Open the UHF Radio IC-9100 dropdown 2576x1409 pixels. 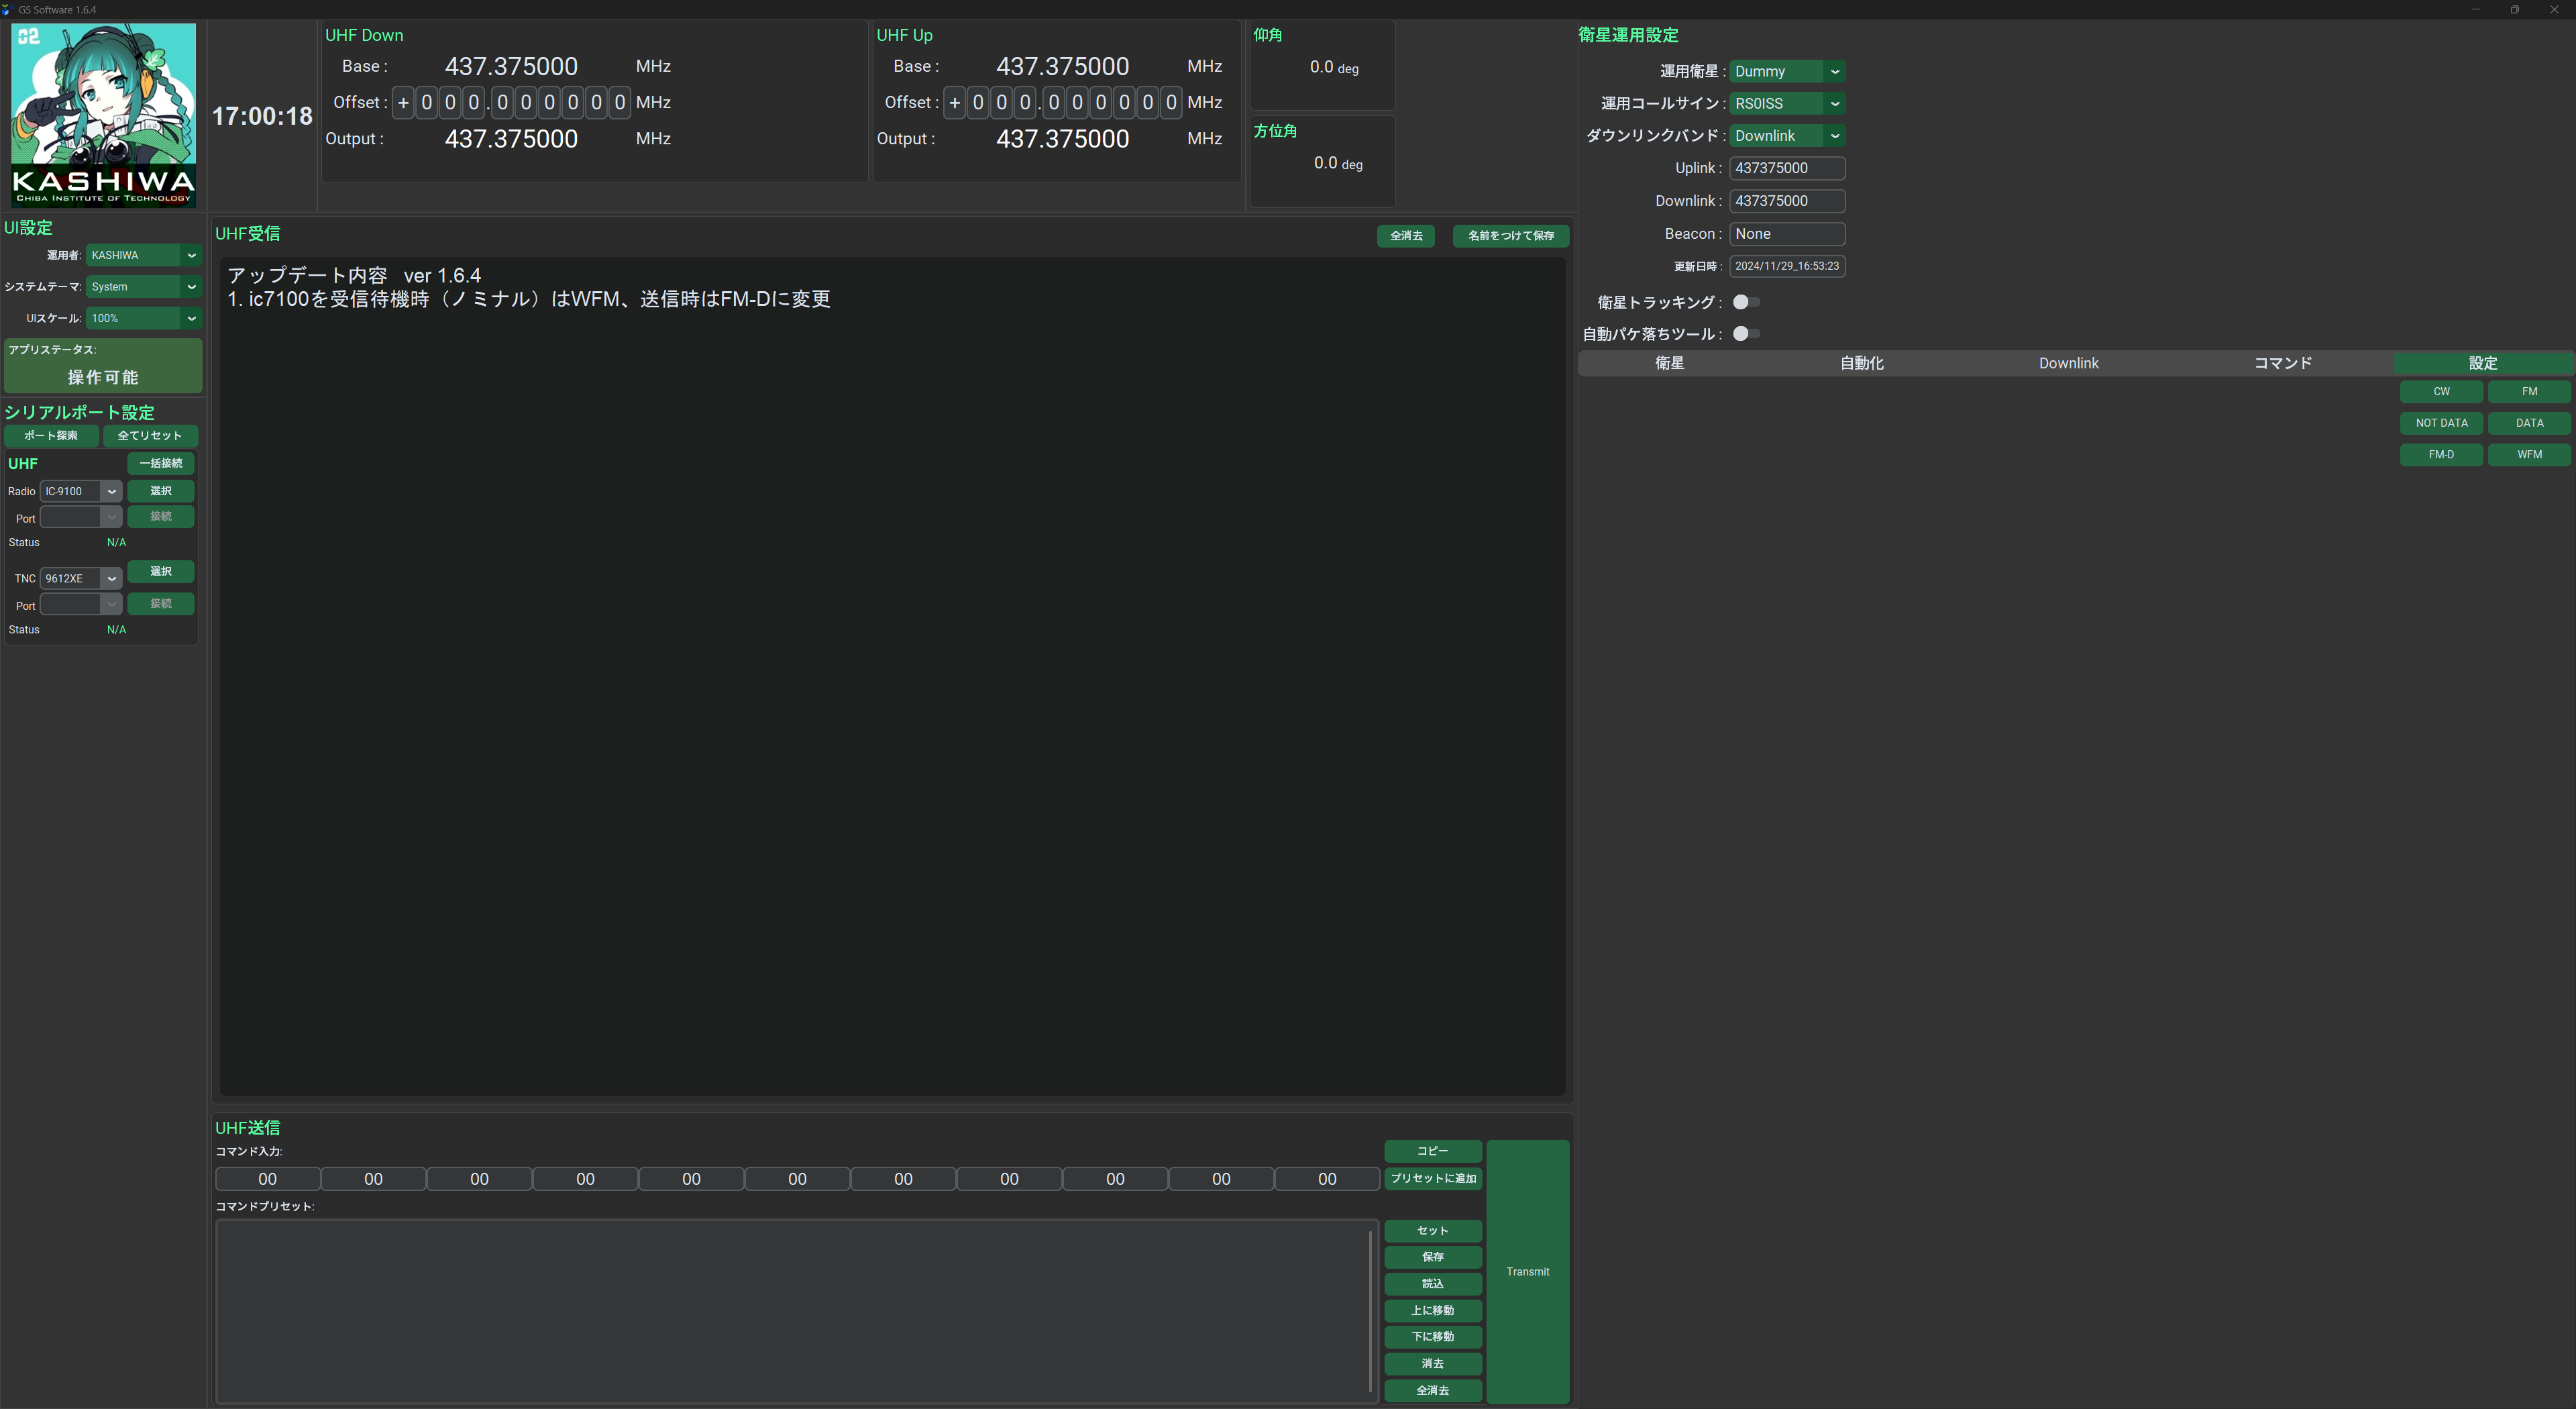point(81,491)
